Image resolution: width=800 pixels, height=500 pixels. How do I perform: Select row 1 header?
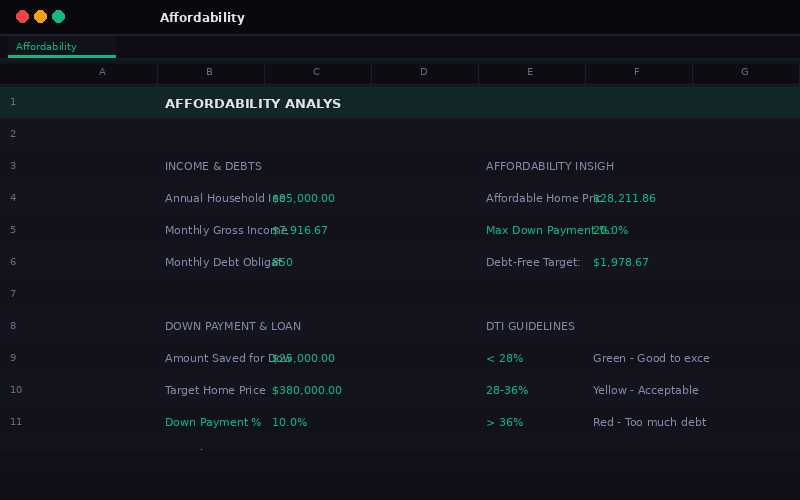pyautogui.click(x=13, y=102)
